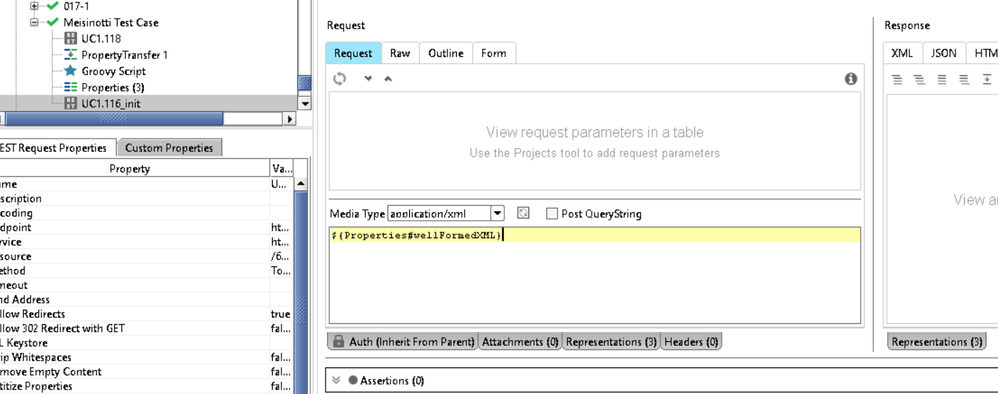Click the properties table vertical scrollbar
Viewport: 998px width, 394px height.
tap(301, 292)
